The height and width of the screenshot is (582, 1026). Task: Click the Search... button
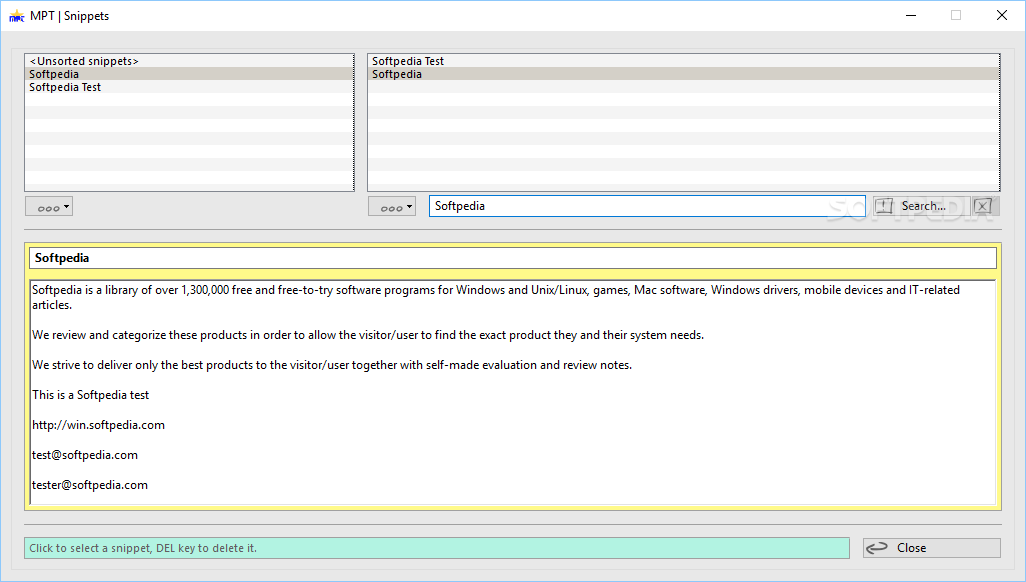(921, 206)
